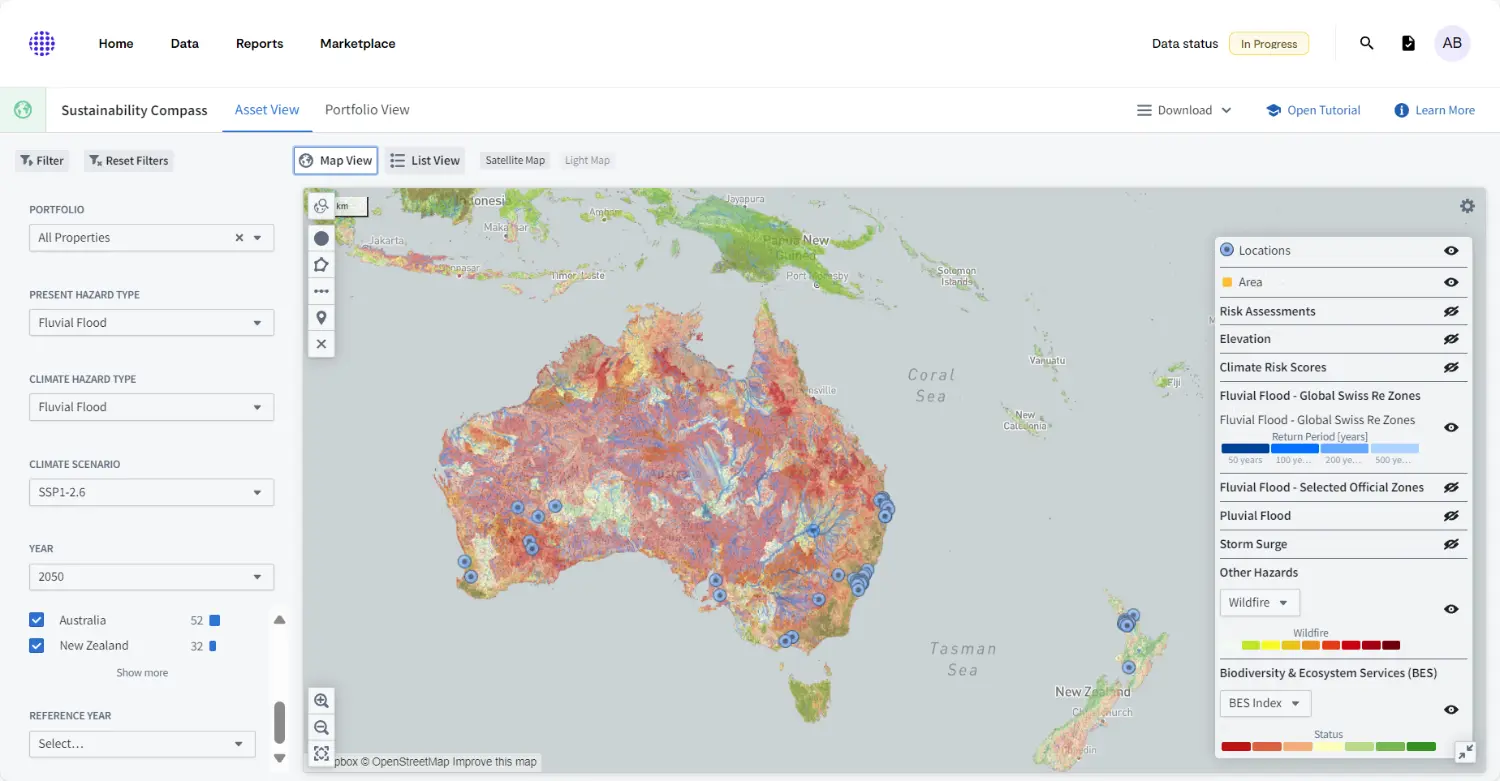Select the circle drawing tool on the map
The width and height of the screenshot is (1500, 781).
[x=321, y=238]
